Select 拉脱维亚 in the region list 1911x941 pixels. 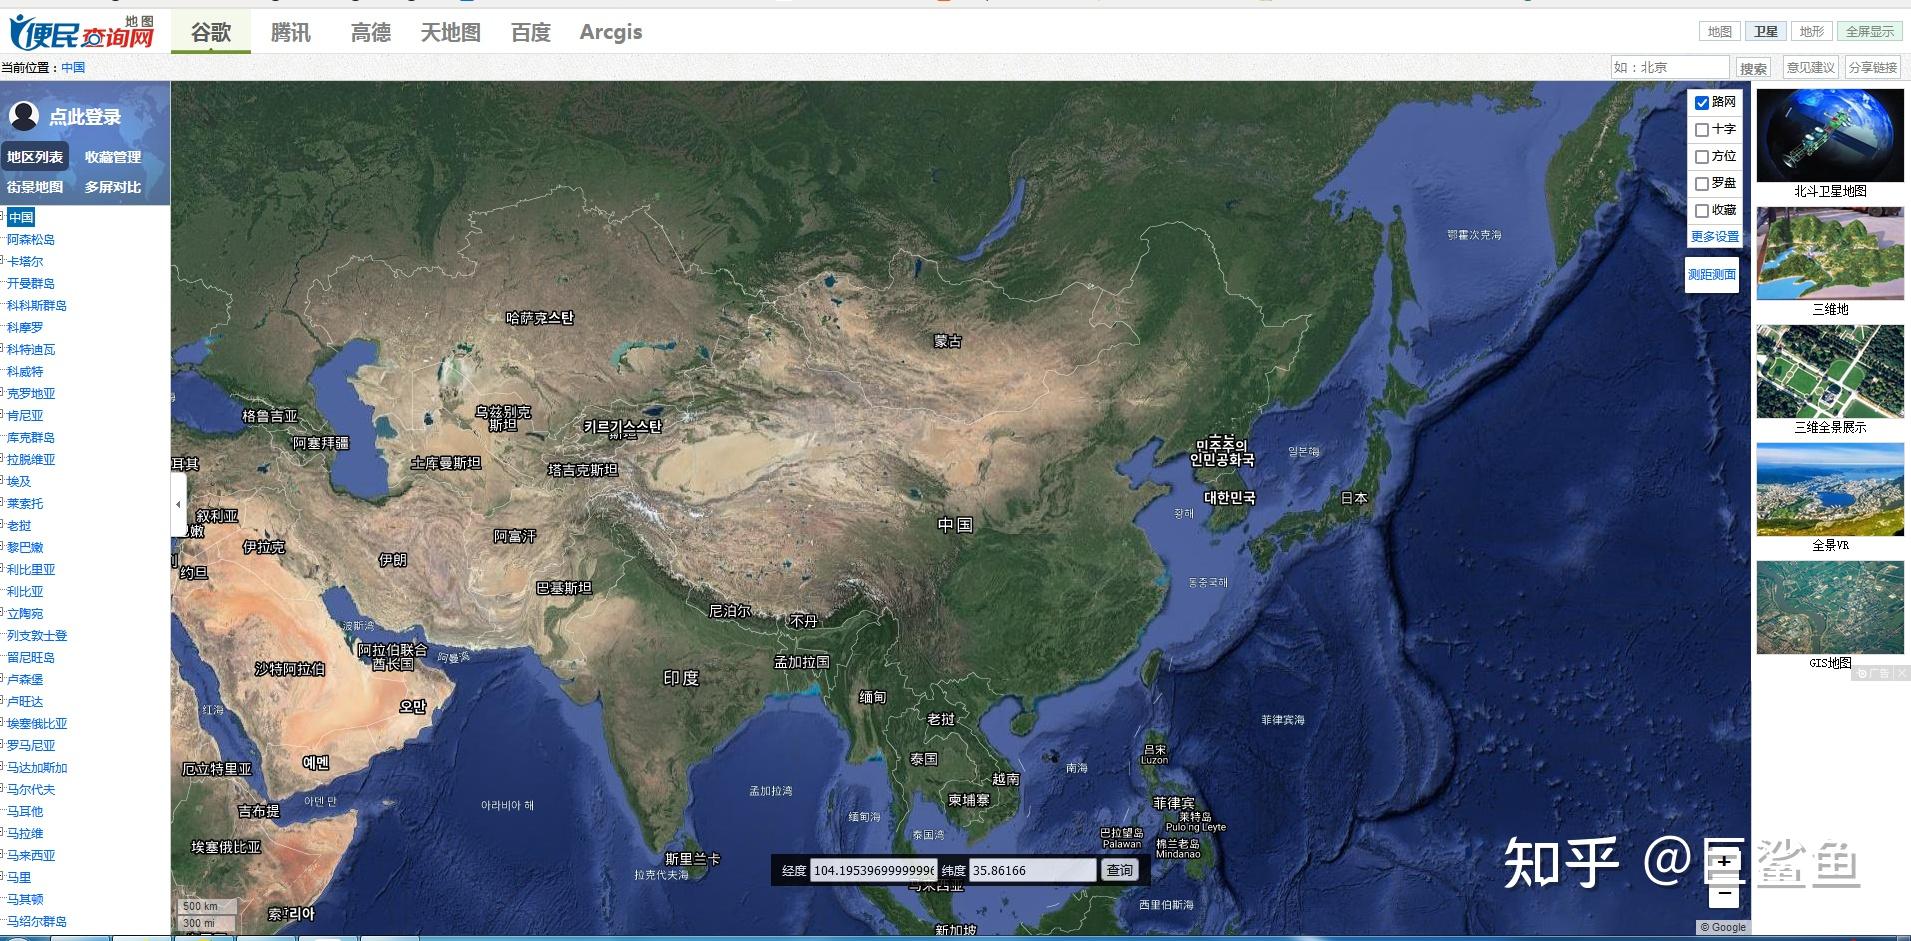pos(31,459)
